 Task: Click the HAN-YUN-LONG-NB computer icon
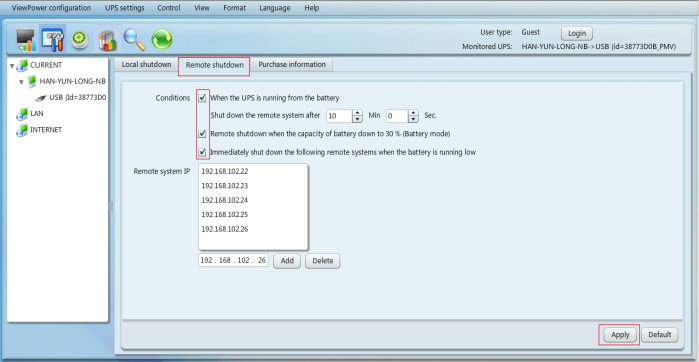pyautogui.click(x=32, y=82)
